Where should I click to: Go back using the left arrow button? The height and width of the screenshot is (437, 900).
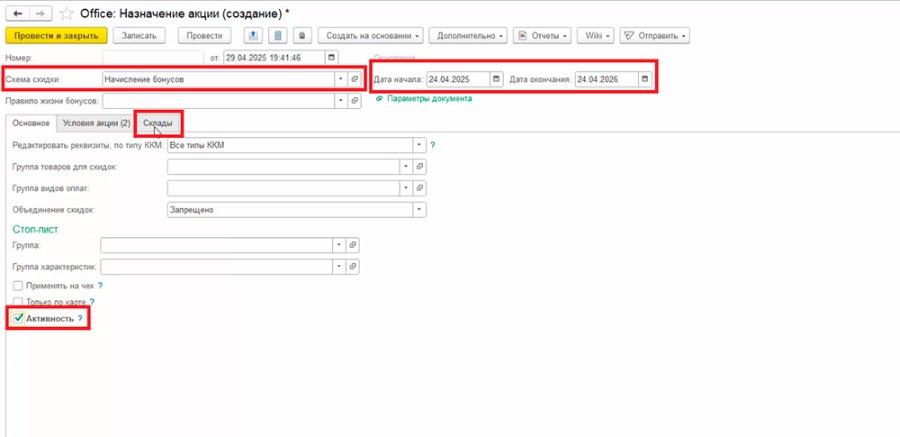point(17,13)
